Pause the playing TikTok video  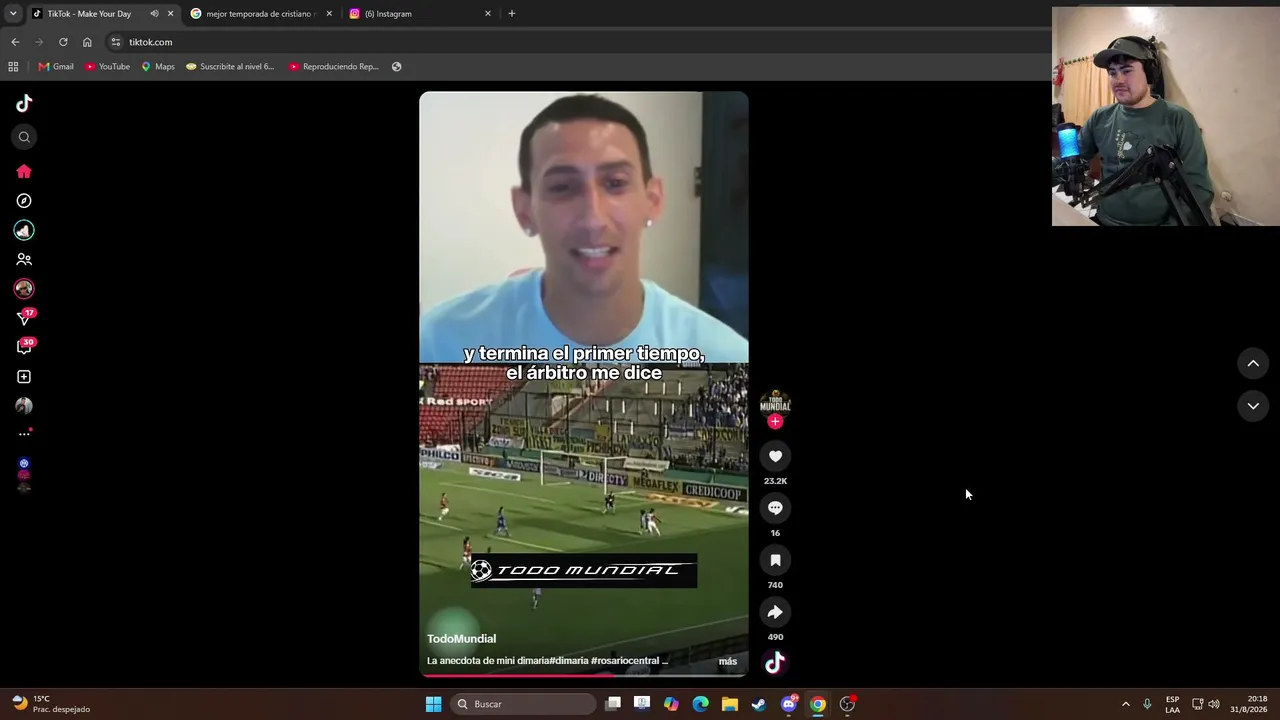(584, 384)
